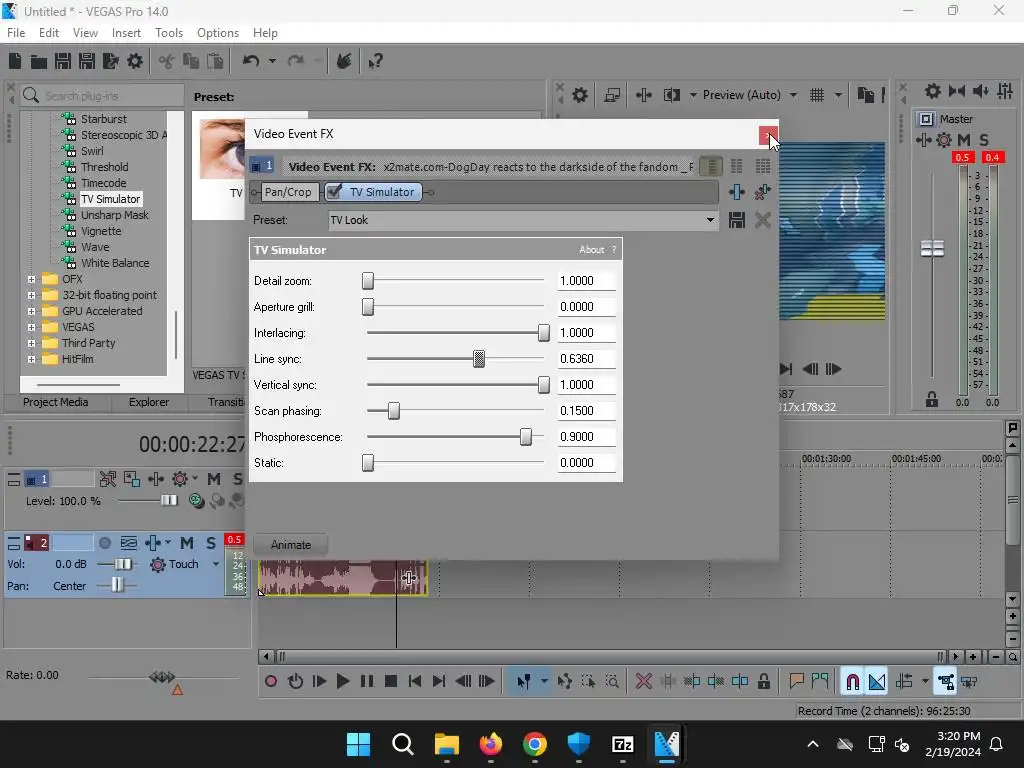Screen dimensions: 1024x768
Task: Click the Line sync slider handle
Action: [479, 359]
